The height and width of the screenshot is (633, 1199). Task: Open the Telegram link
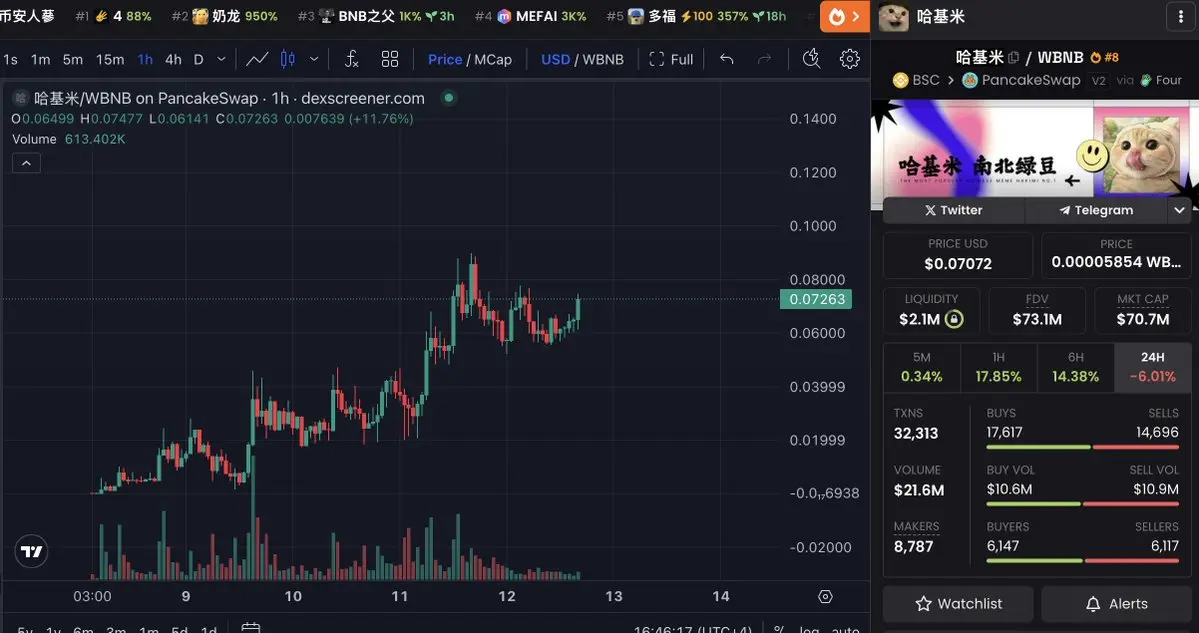(1097, 210)
